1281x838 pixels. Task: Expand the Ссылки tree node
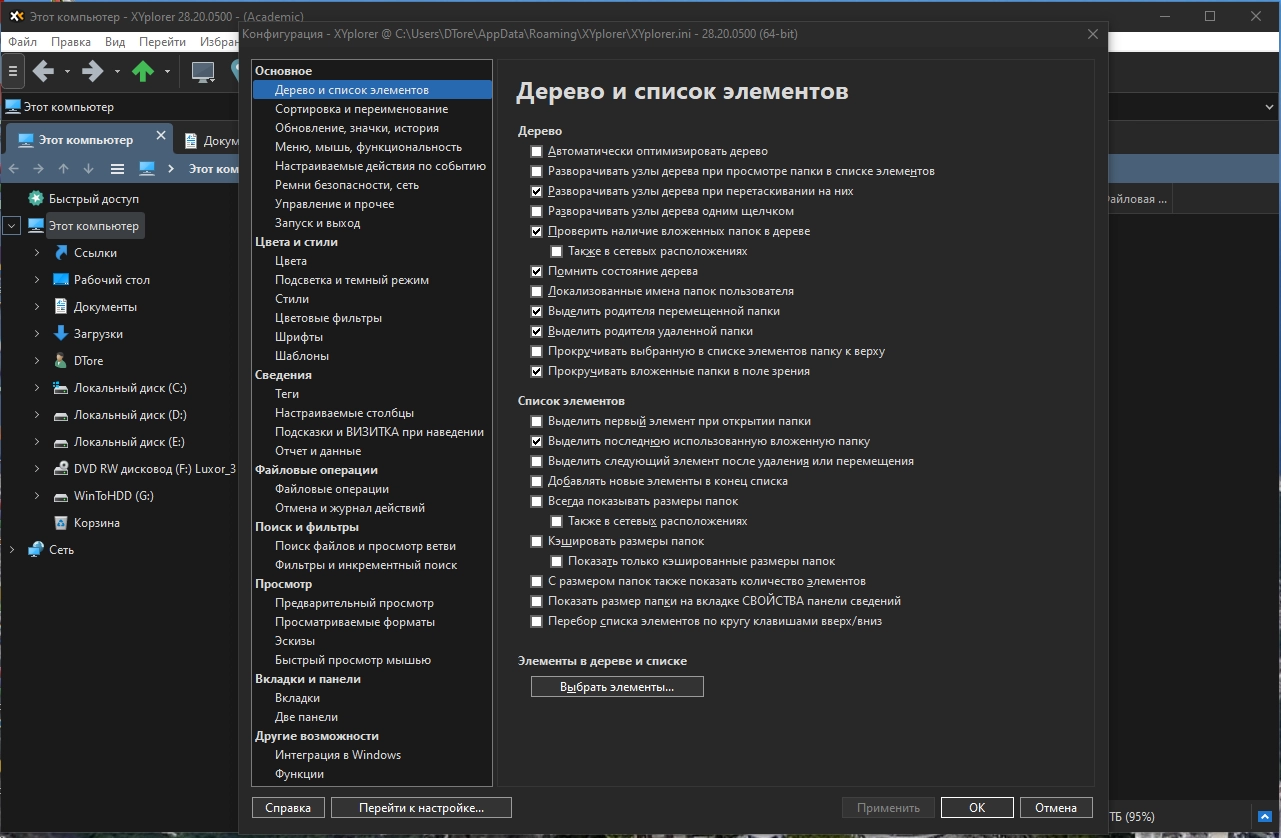pos(37,253)
